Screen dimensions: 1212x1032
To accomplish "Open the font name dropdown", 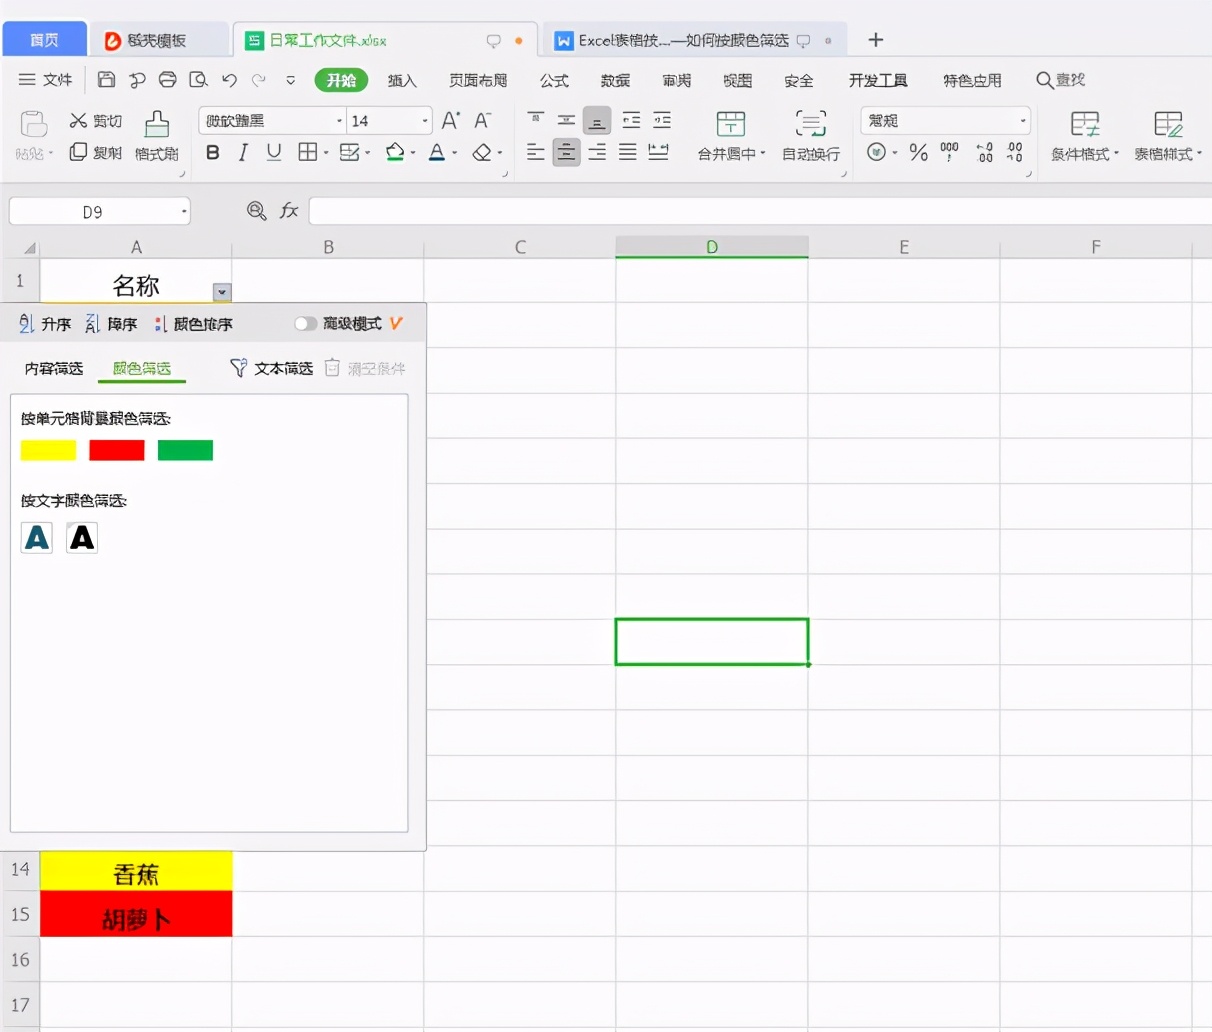I will coord(339,121).
